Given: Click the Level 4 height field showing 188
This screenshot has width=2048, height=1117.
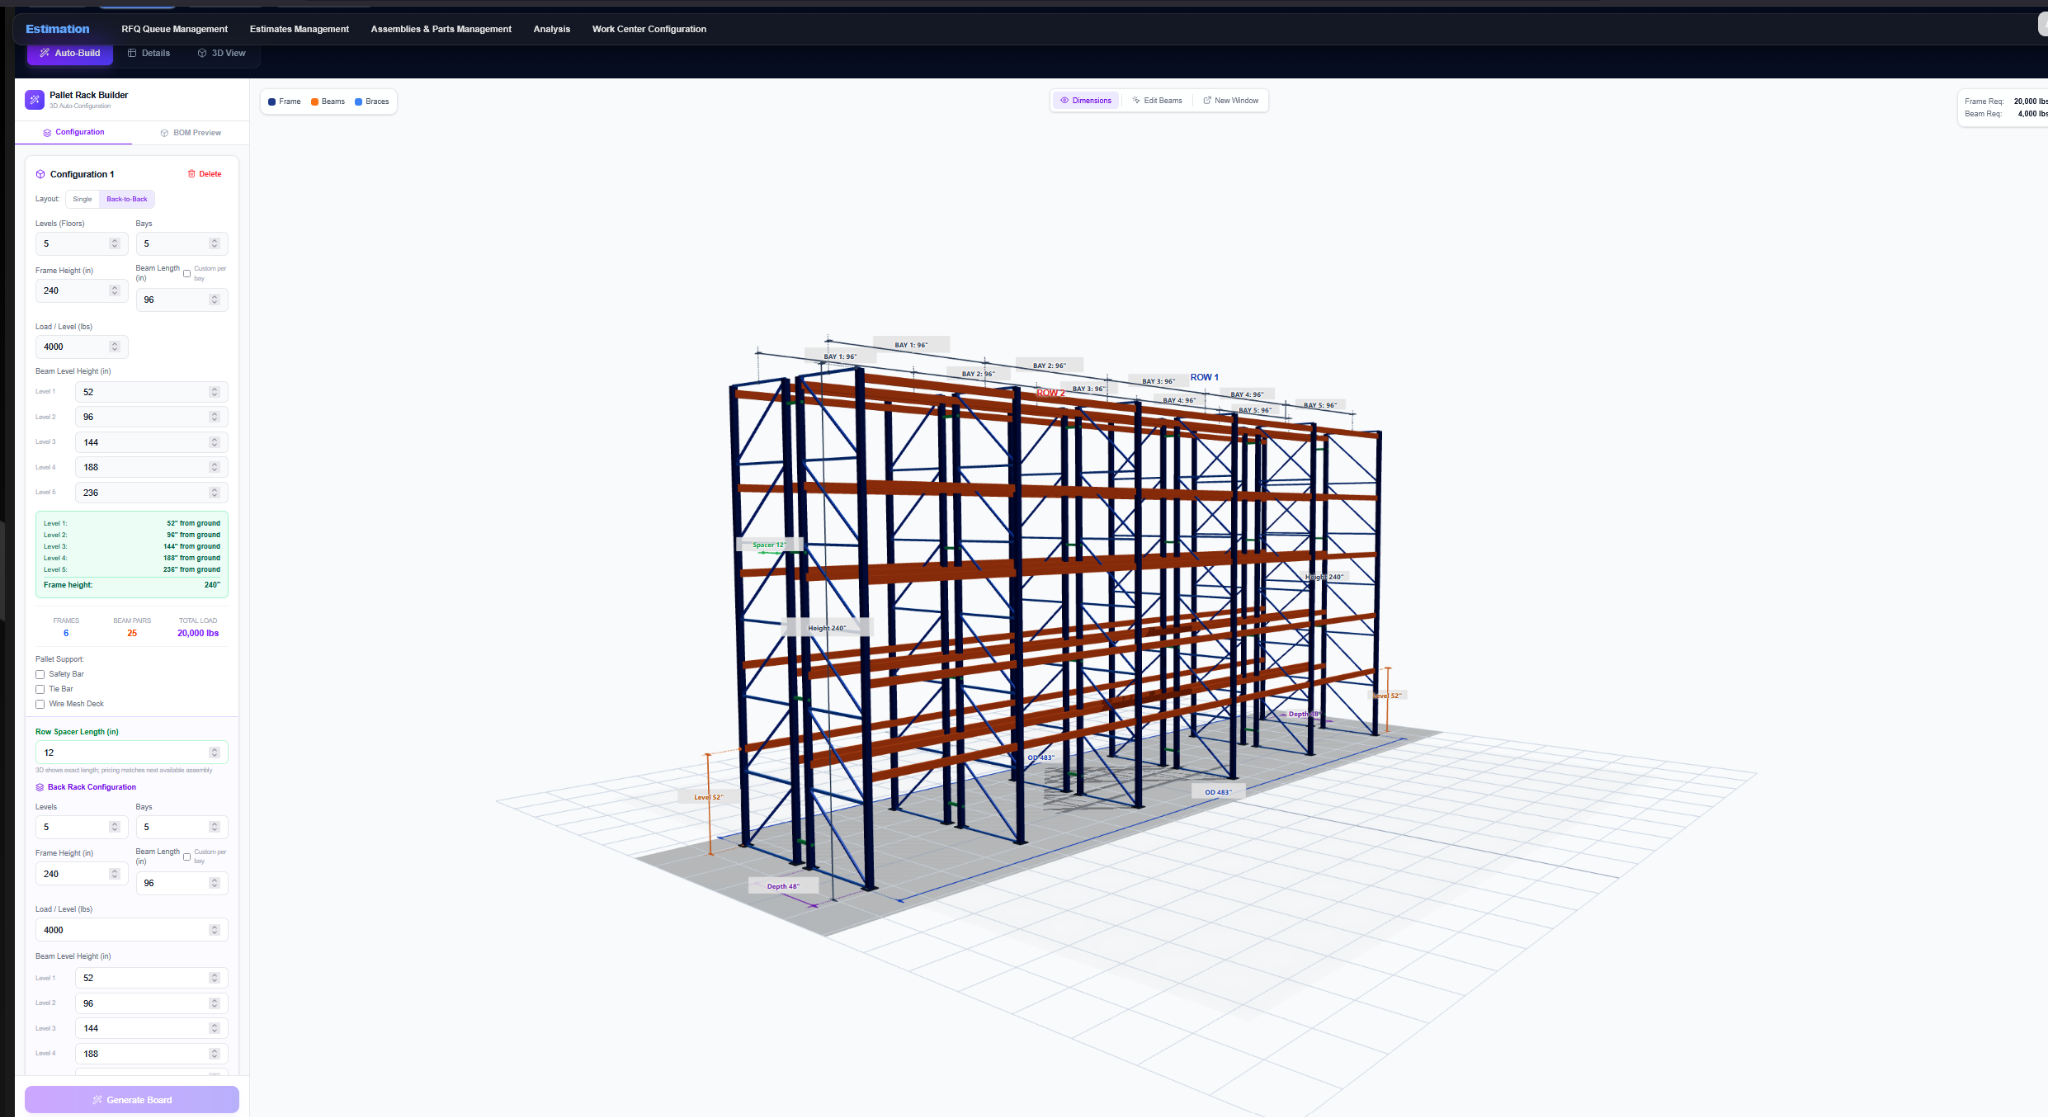Looking at the screenshot, I should tap(151, 467).
